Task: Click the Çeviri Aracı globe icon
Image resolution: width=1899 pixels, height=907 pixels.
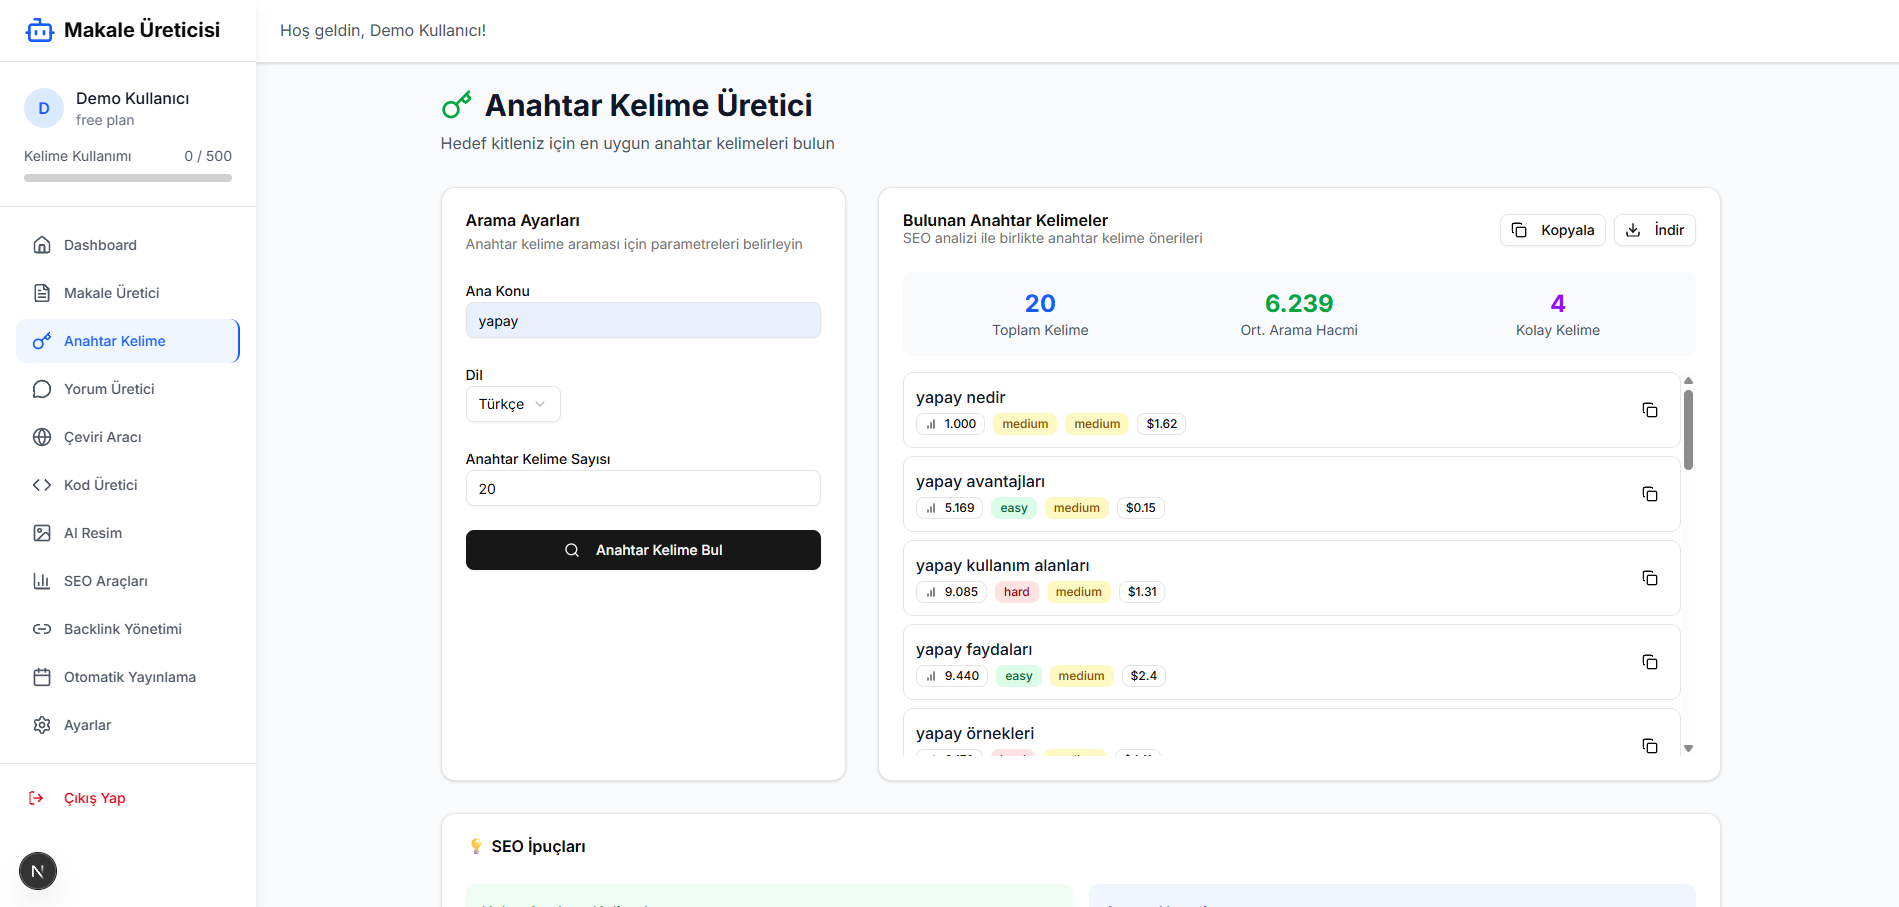Action: pos(42,437)
